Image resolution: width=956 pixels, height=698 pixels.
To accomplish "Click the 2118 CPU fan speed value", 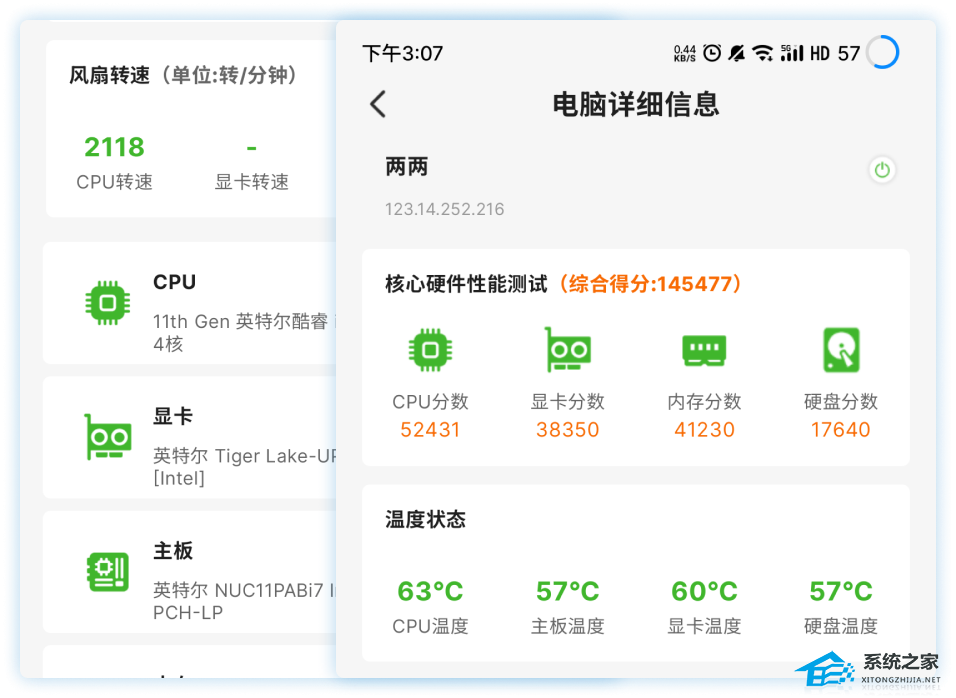I will (114, 147).
